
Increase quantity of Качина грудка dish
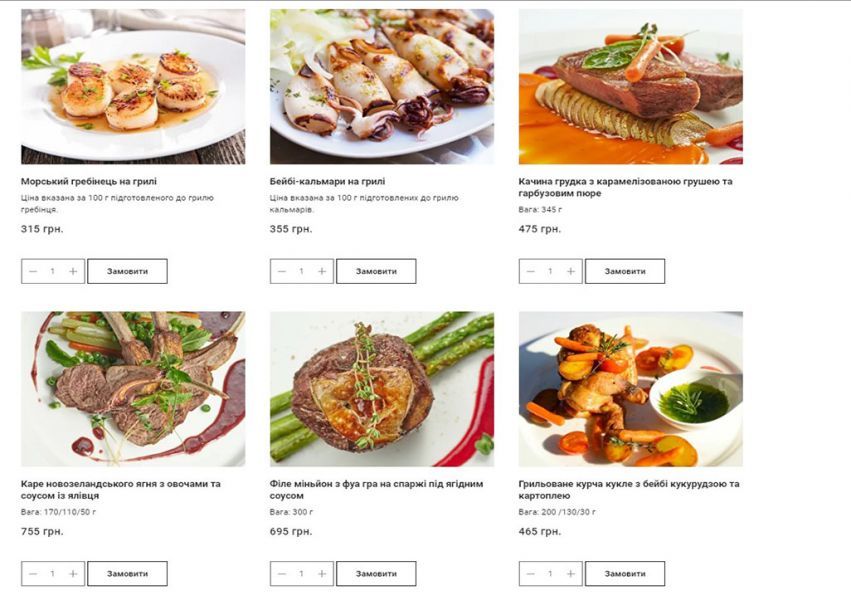tap(570, 271)
